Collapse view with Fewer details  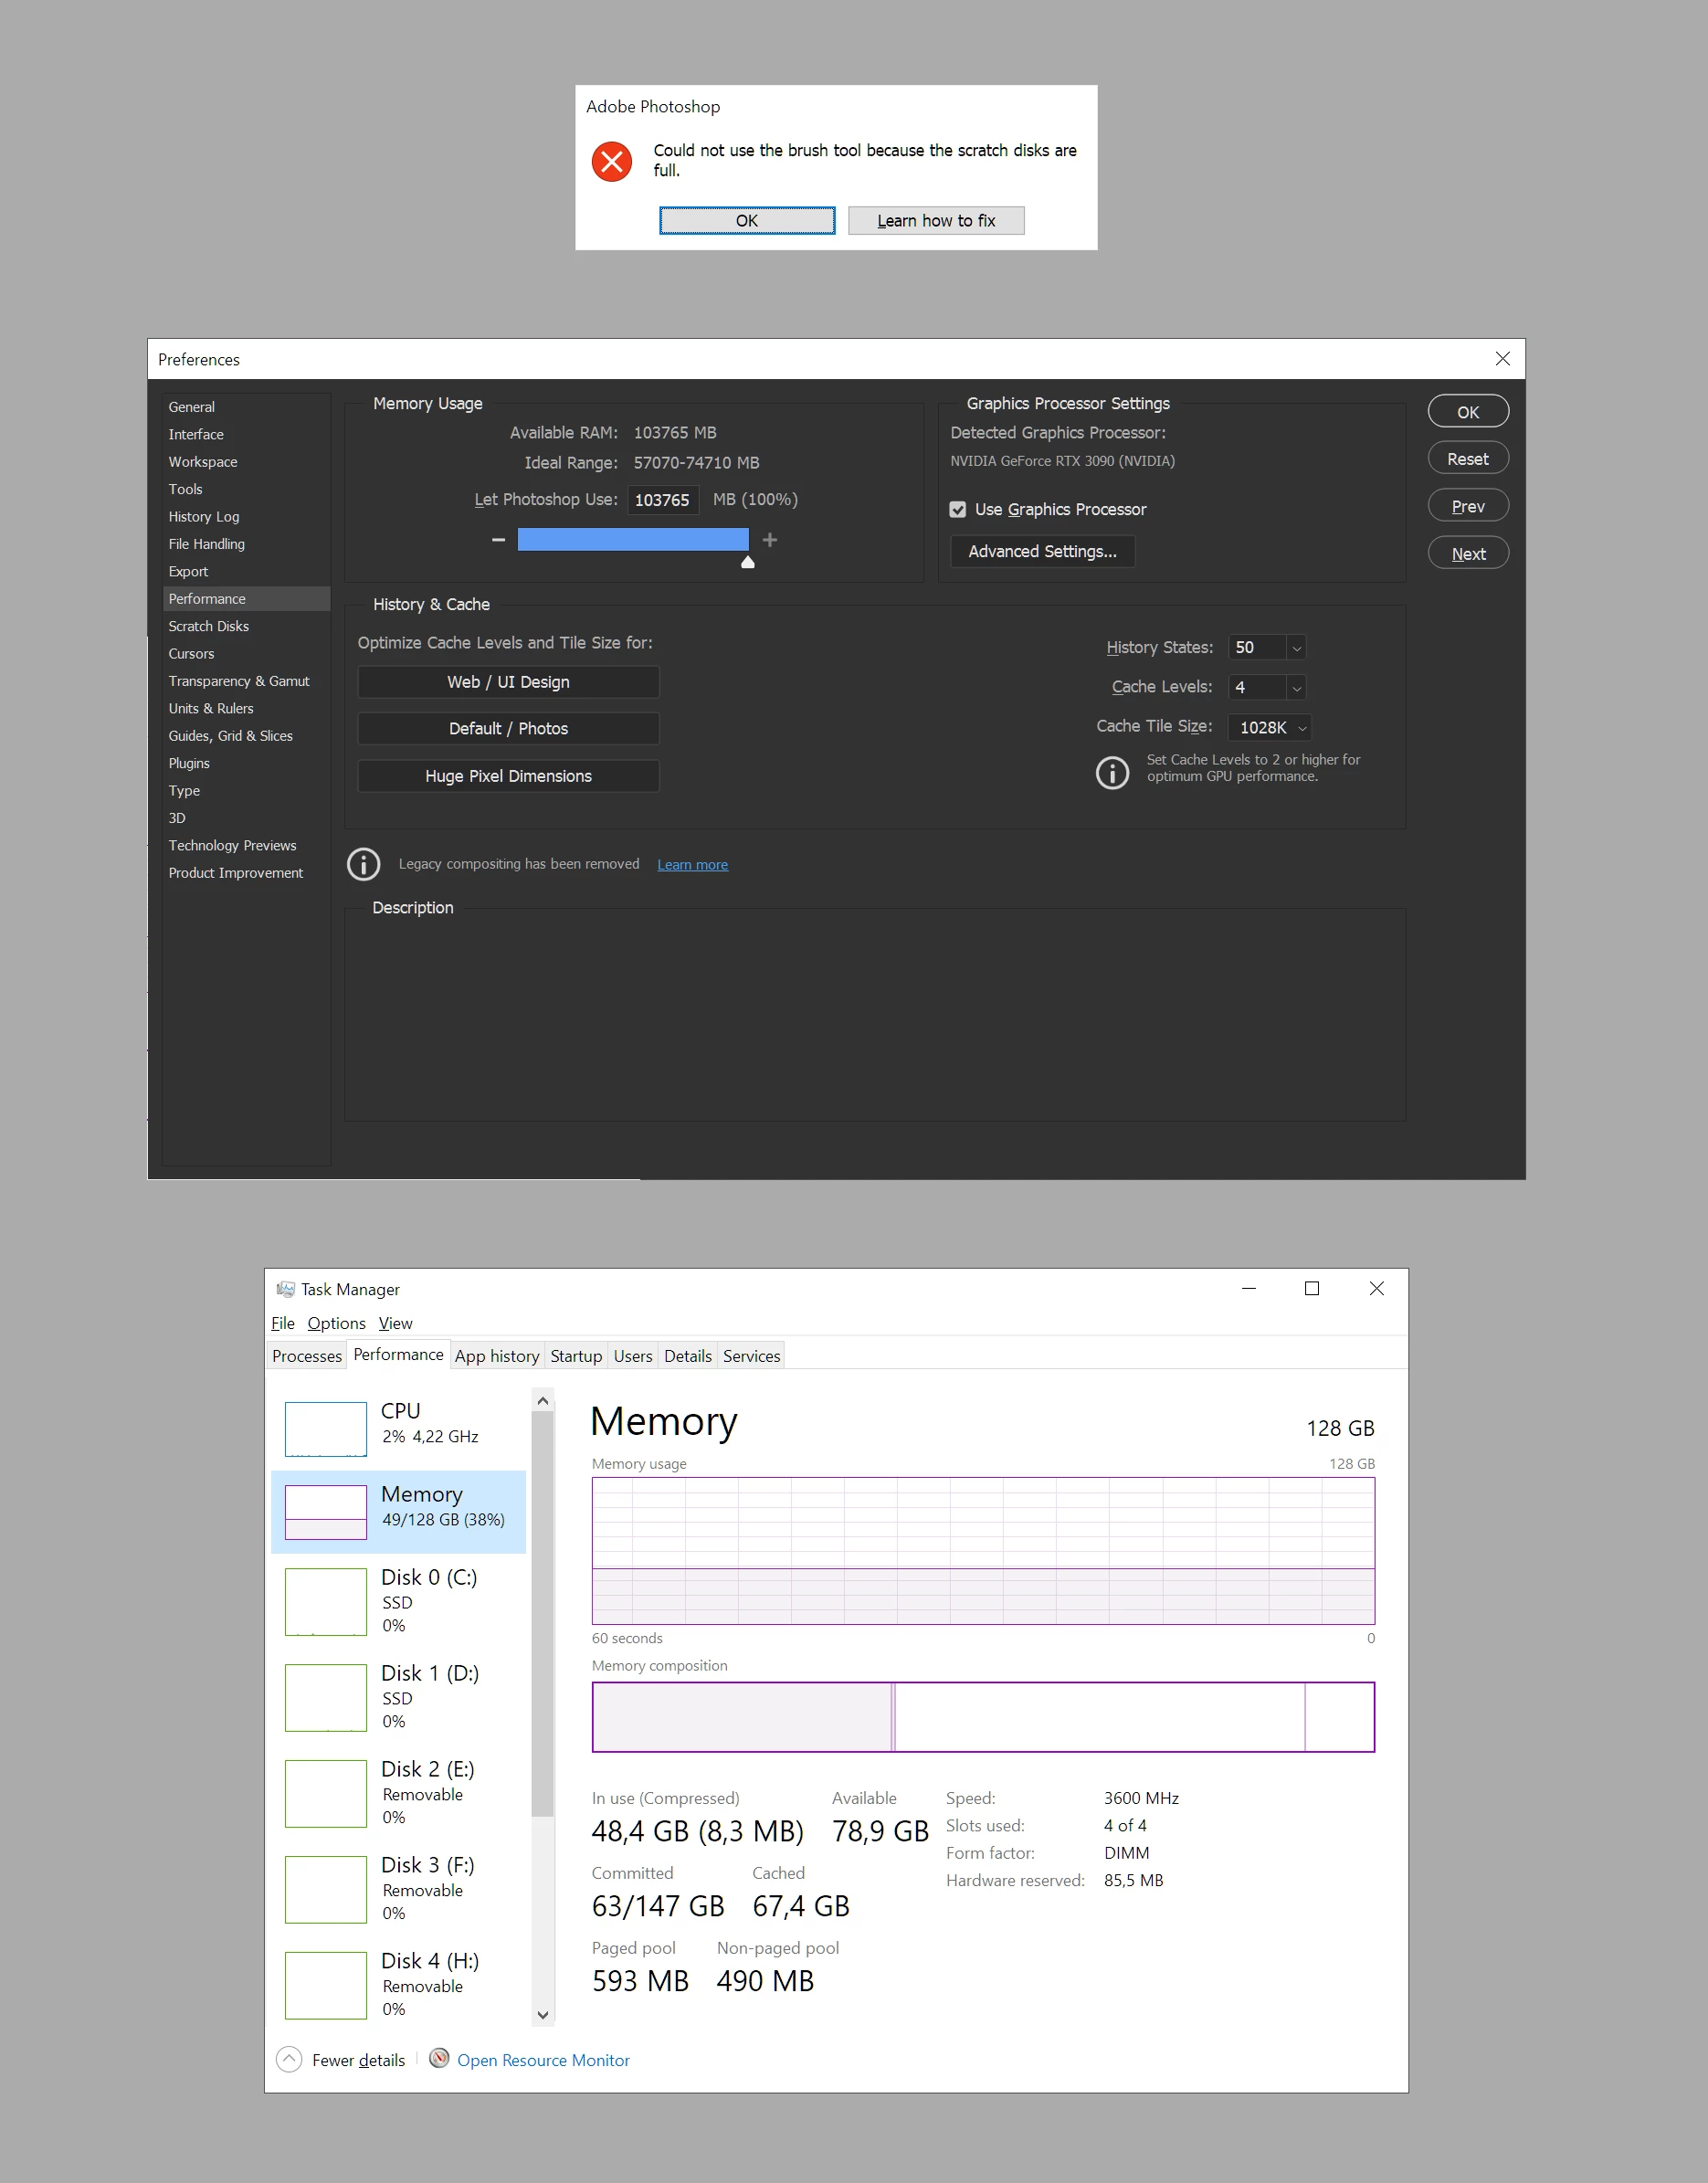[341, 2060]
